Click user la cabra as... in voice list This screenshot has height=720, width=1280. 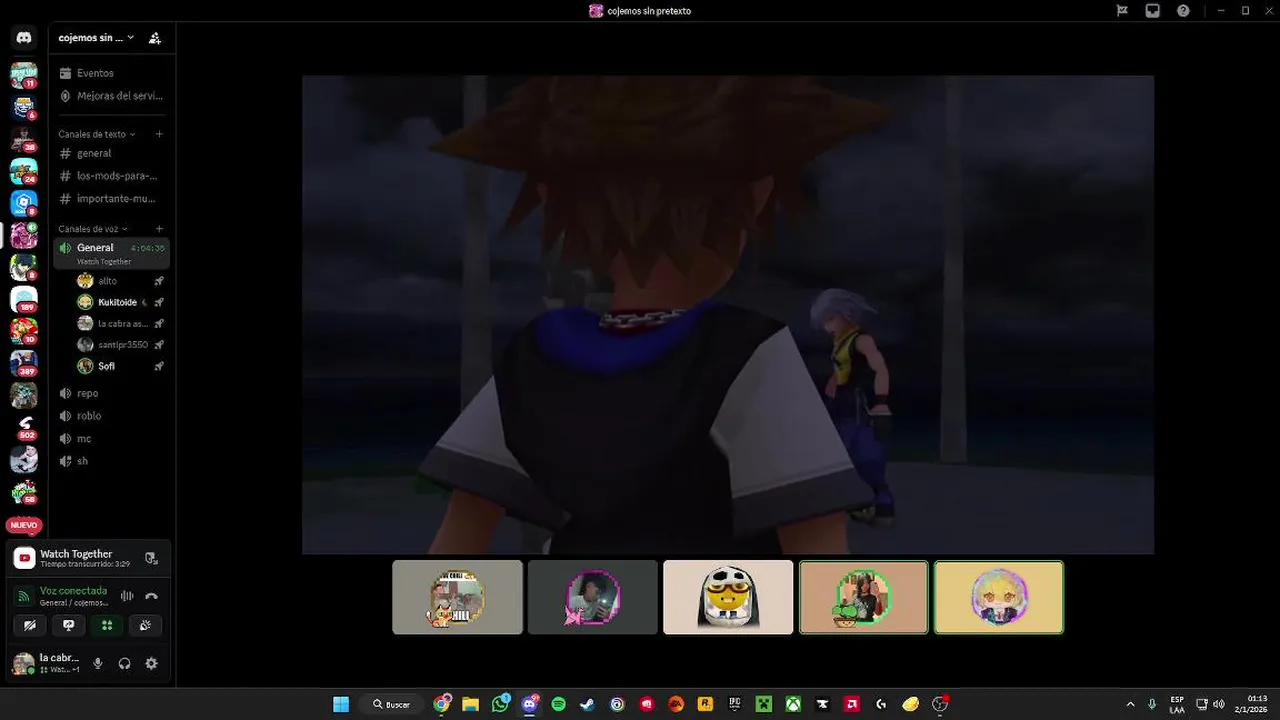tap(120, 324)
